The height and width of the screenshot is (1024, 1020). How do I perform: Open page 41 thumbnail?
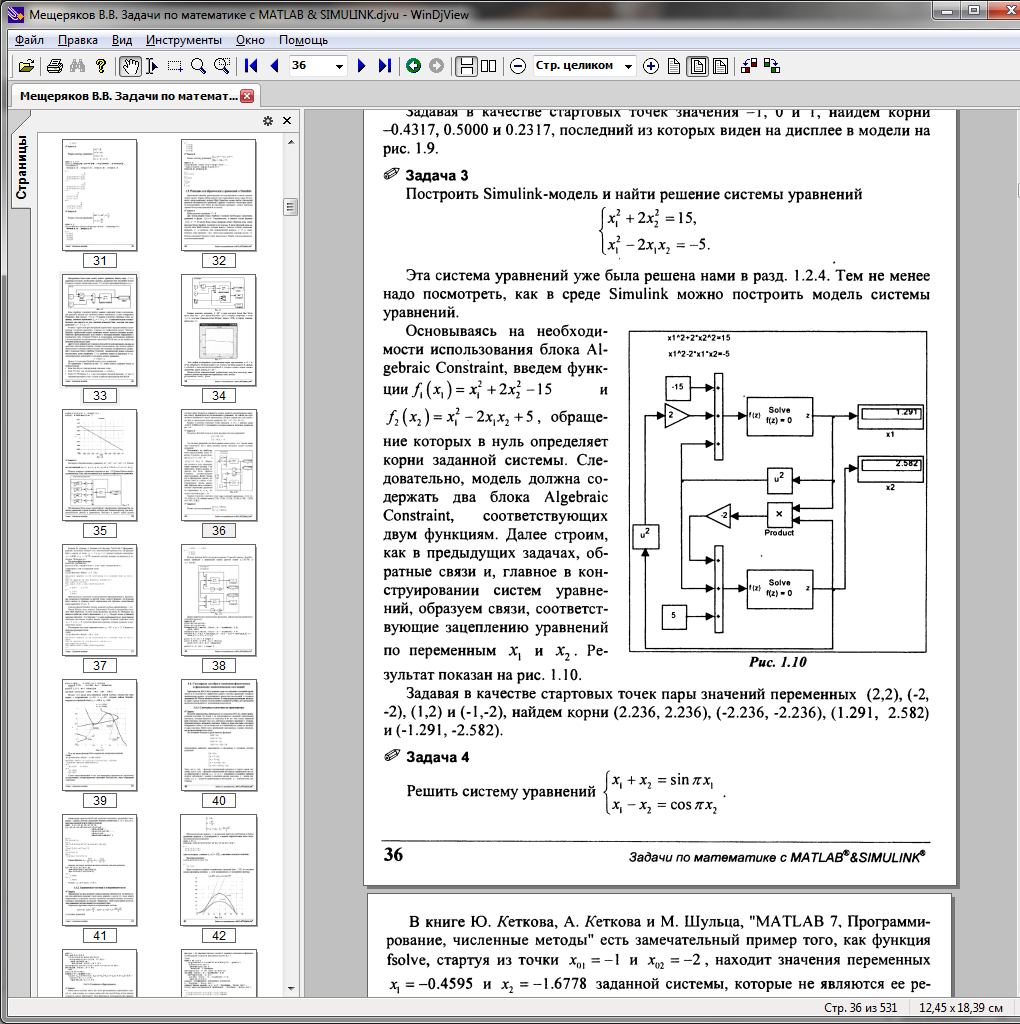coord(100,871)
